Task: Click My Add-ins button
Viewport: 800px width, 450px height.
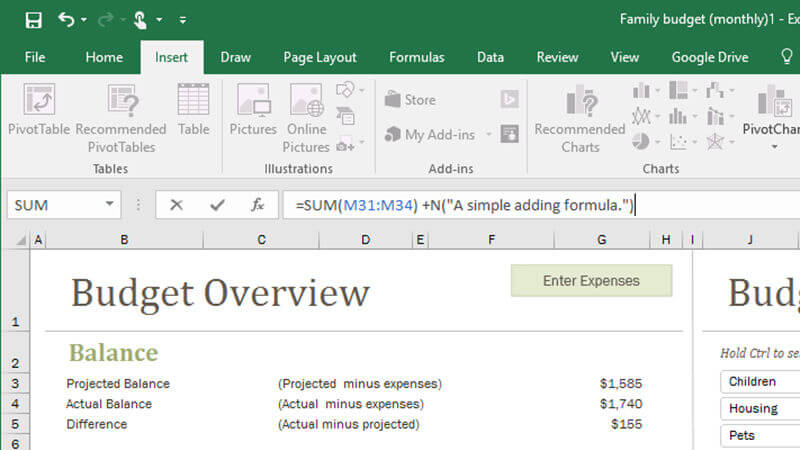Action: pos(430,135)
